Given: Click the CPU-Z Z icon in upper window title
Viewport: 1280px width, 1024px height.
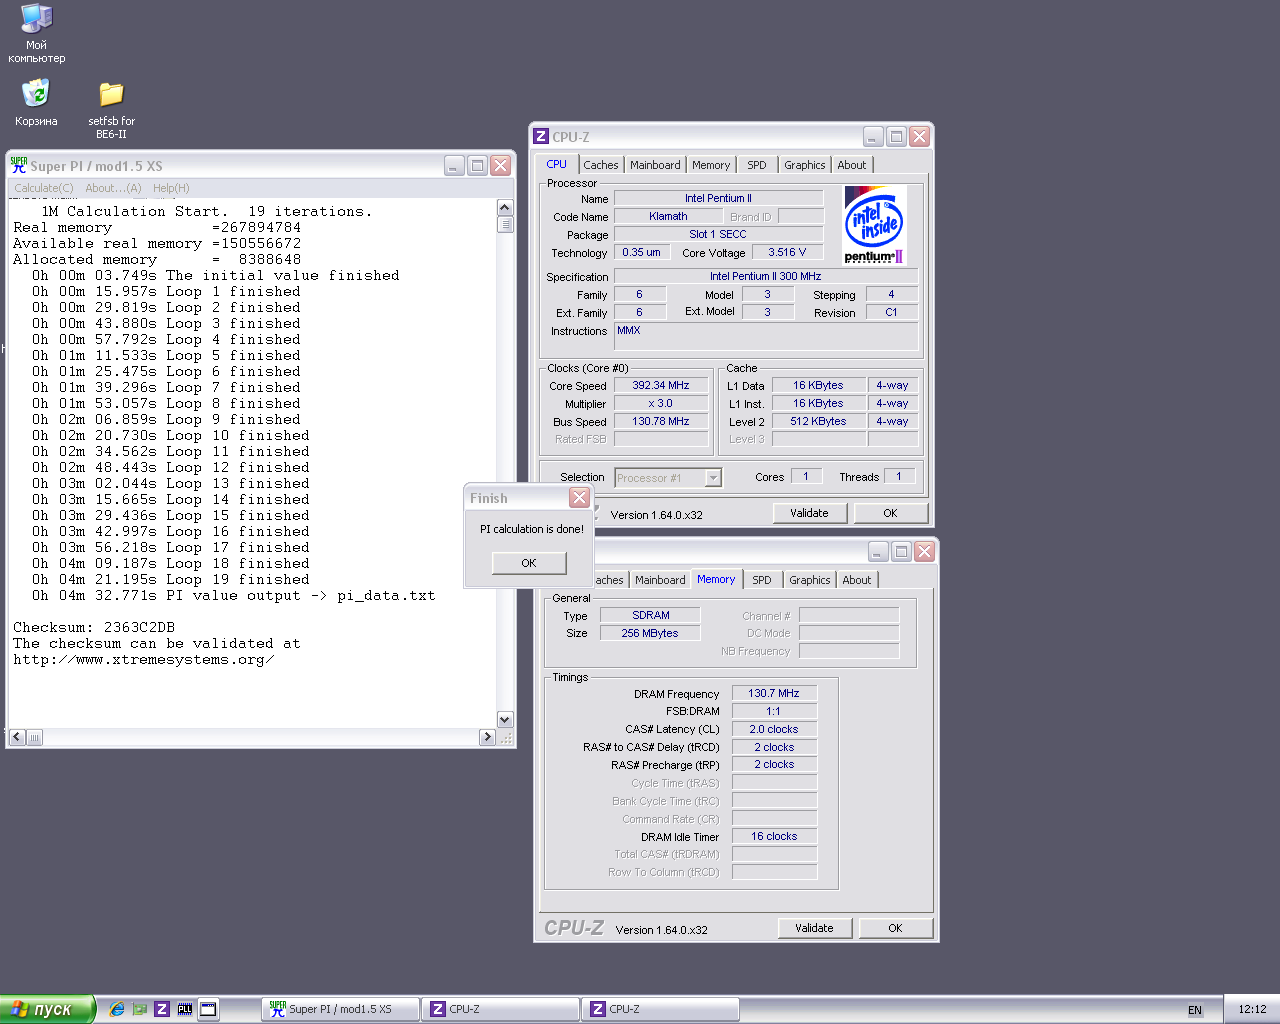Looking at the screenshot, I should (541, 137).
